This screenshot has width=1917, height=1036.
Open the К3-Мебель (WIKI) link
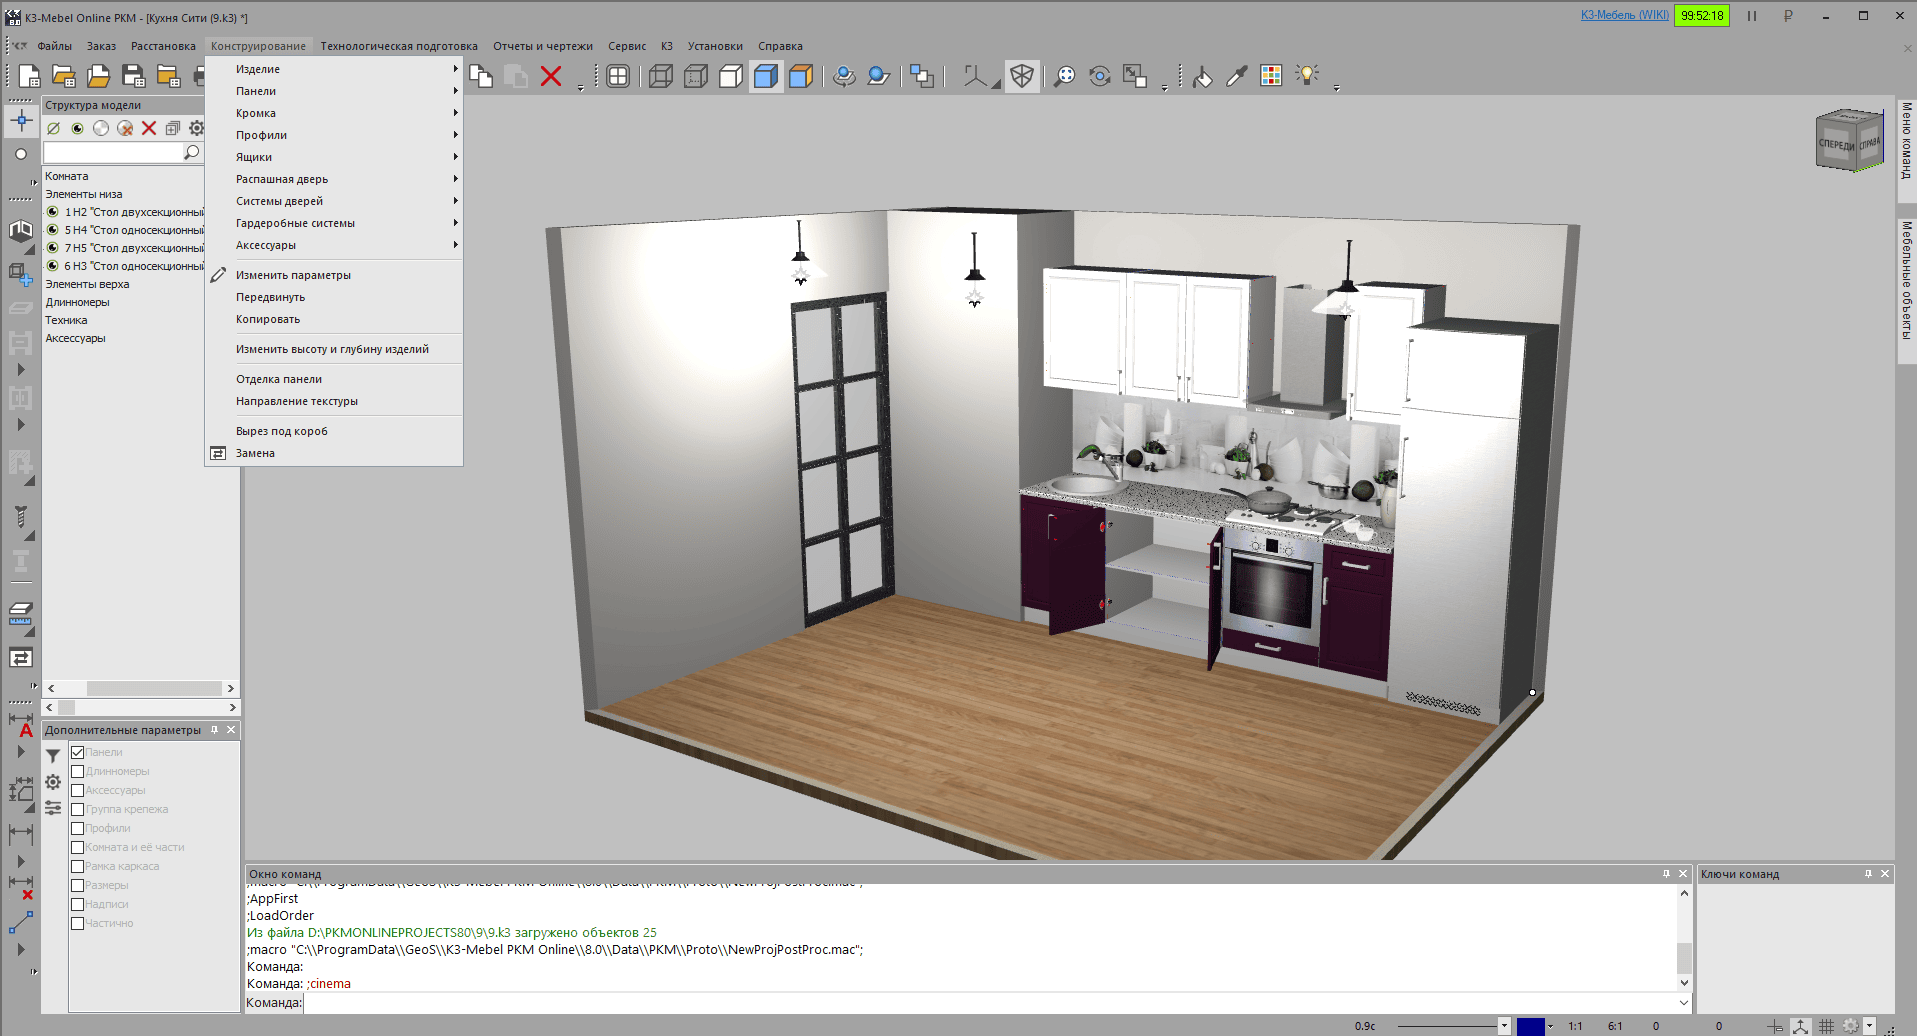(1624, 15)
